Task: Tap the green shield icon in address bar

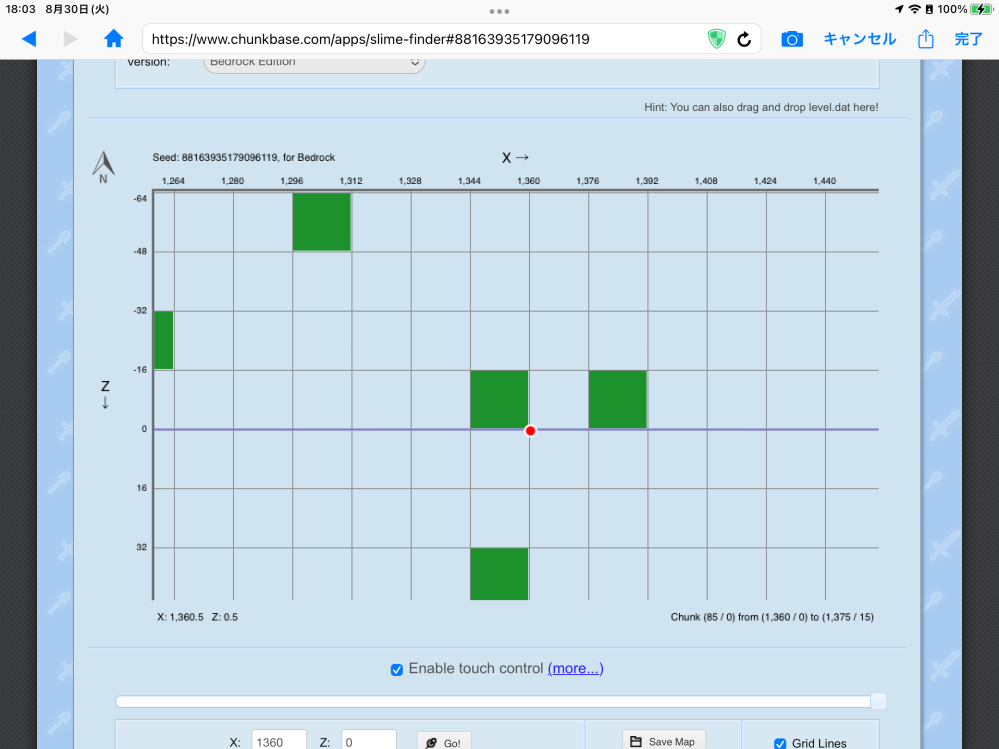Action: click(x=717, y=39)
